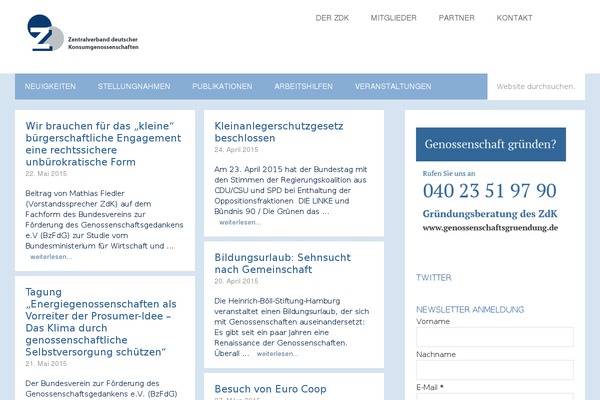Switch to STELLUNGNAHMEN section
This screenshot has width=600, height=400.
[134, 87]
